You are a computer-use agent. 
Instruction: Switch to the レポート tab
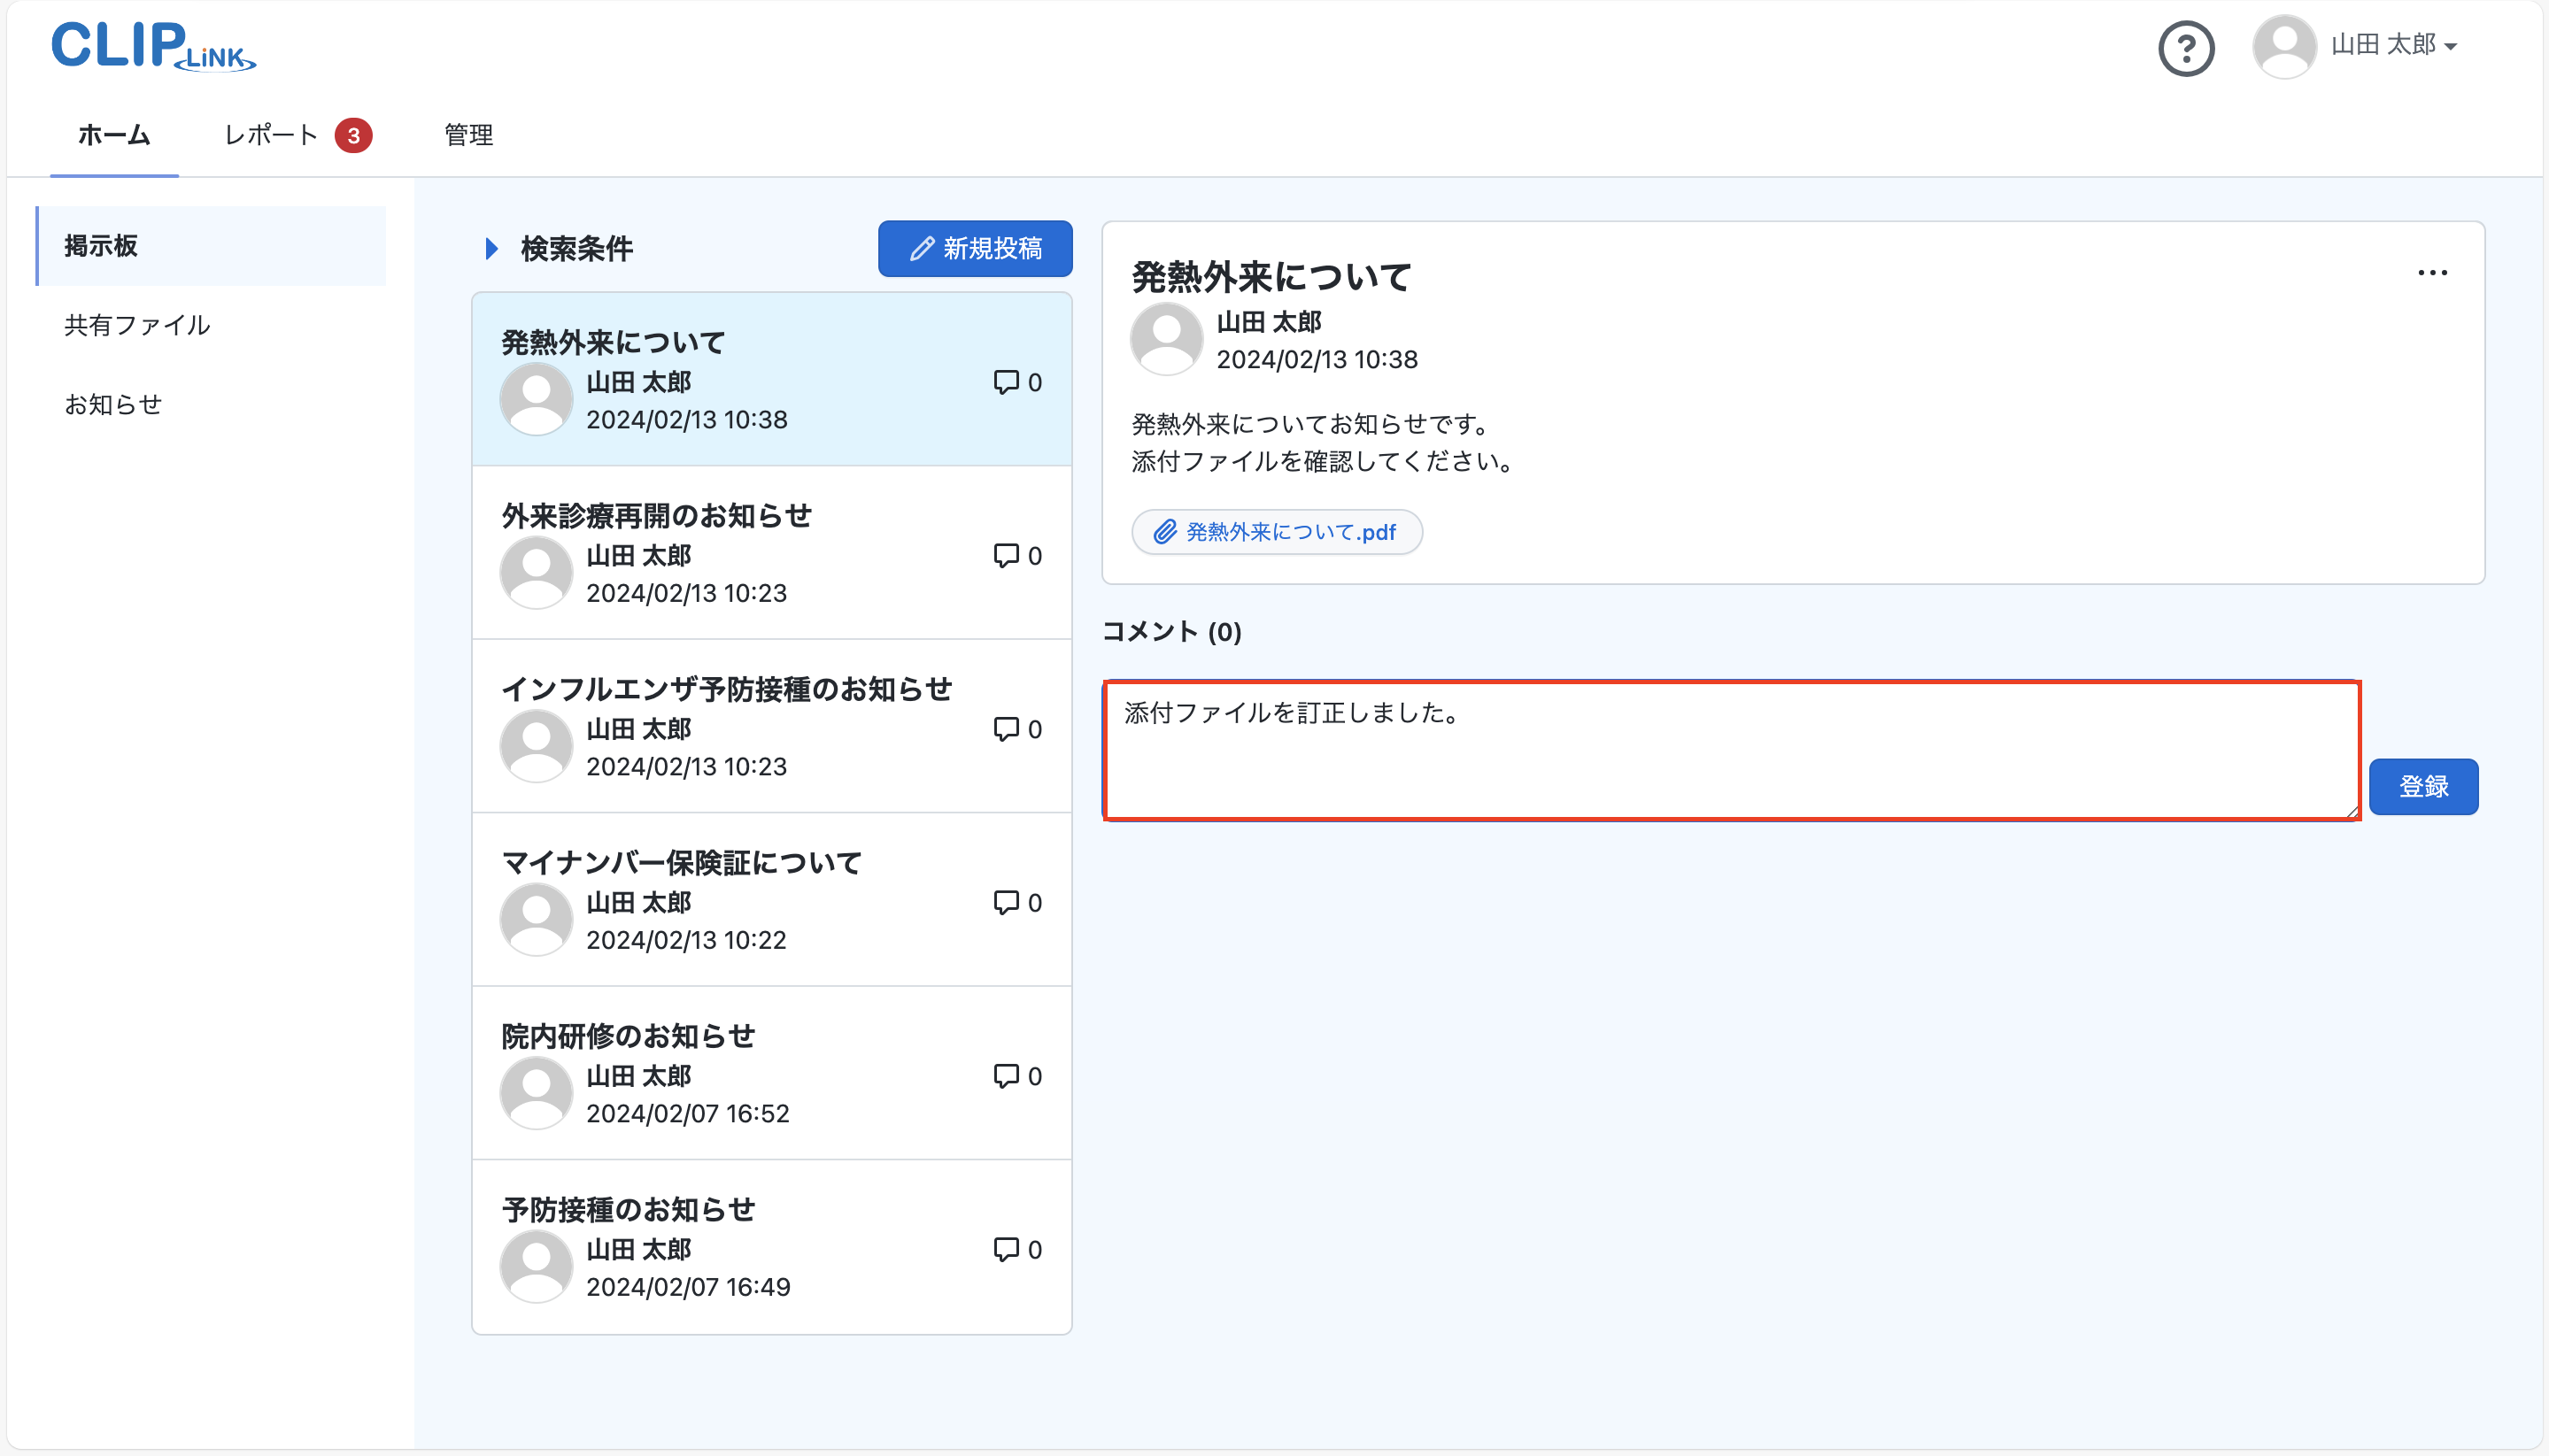click(271, 135)
